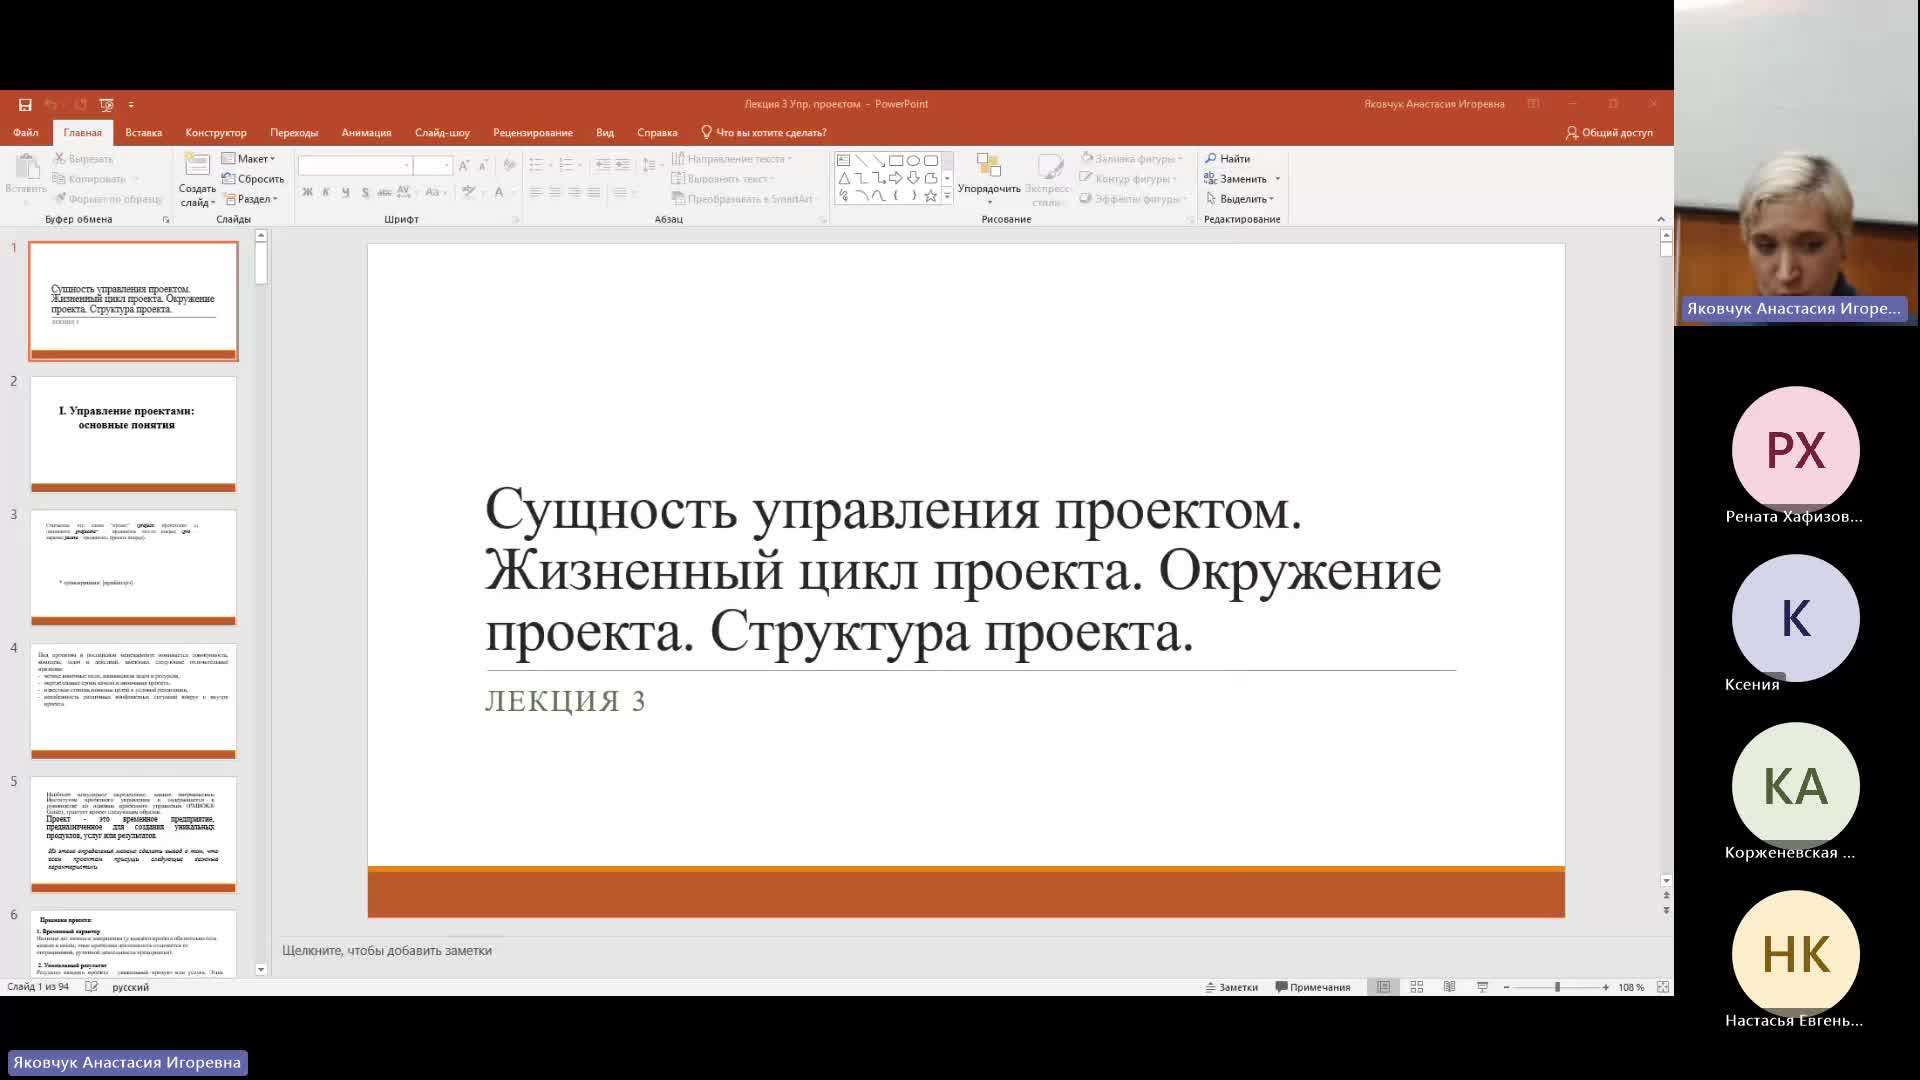Expand the shapes gallery more arrow
The image size is (1920, 1080).
coord(947,196)
